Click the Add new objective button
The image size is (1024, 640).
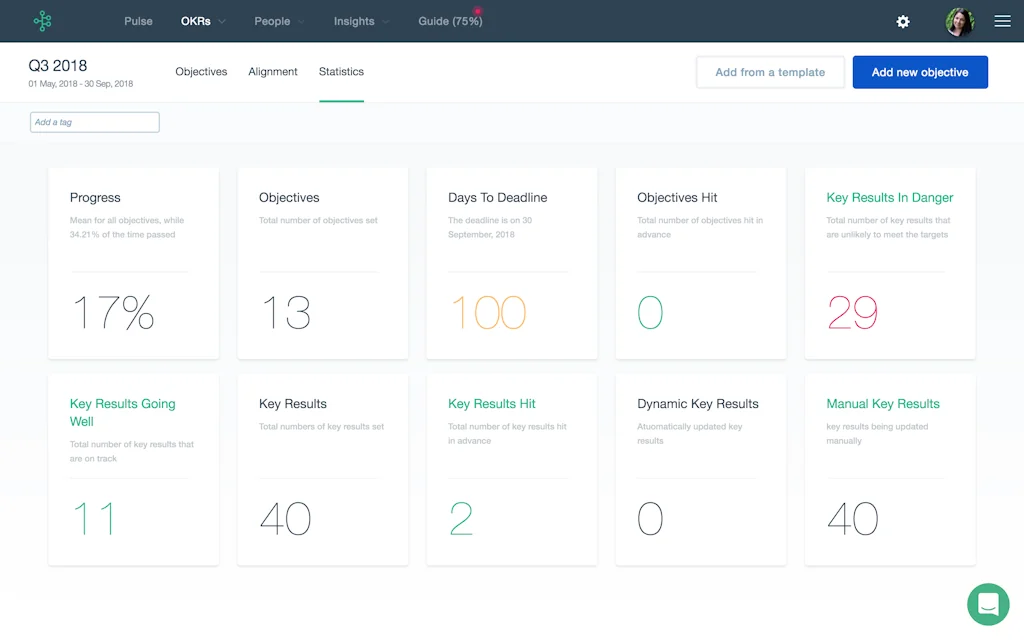point(920,72)
